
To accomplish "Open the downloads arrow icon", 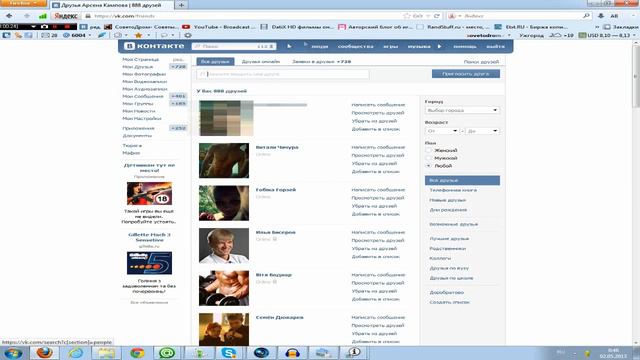I will coord(601,16).
